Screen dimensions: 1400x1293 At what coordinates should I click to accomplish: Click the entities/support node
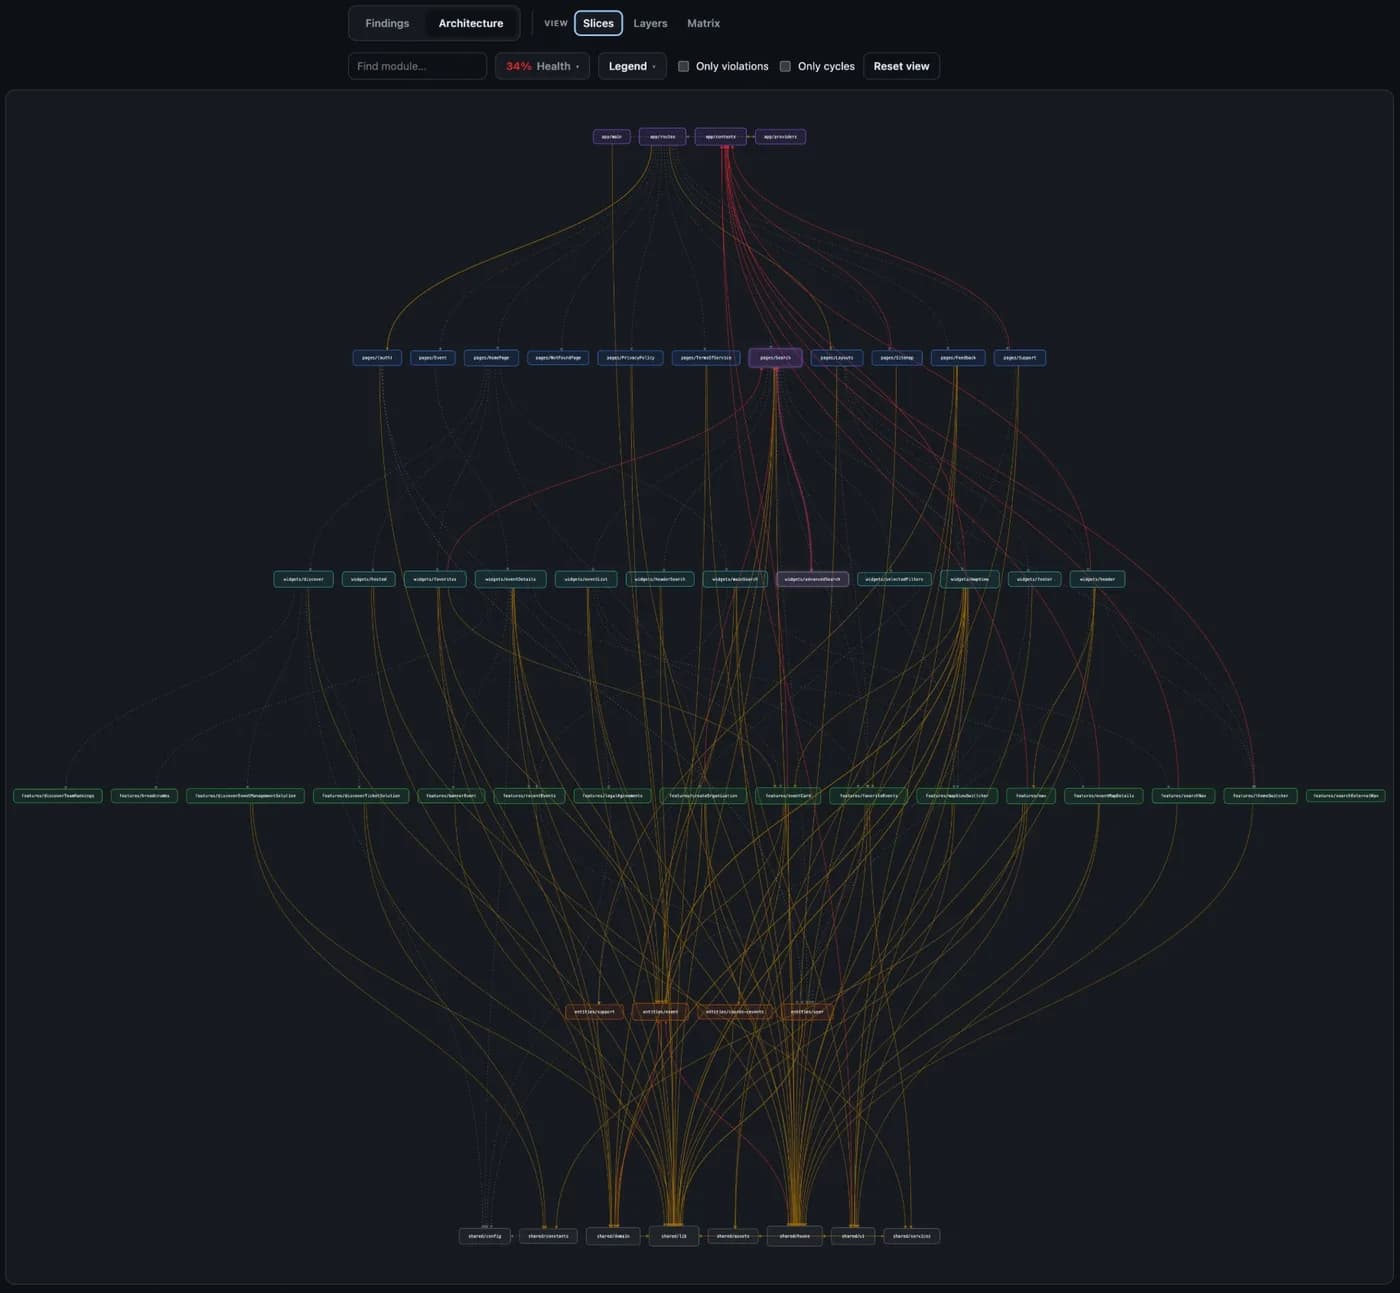(x=594, y=1012)
